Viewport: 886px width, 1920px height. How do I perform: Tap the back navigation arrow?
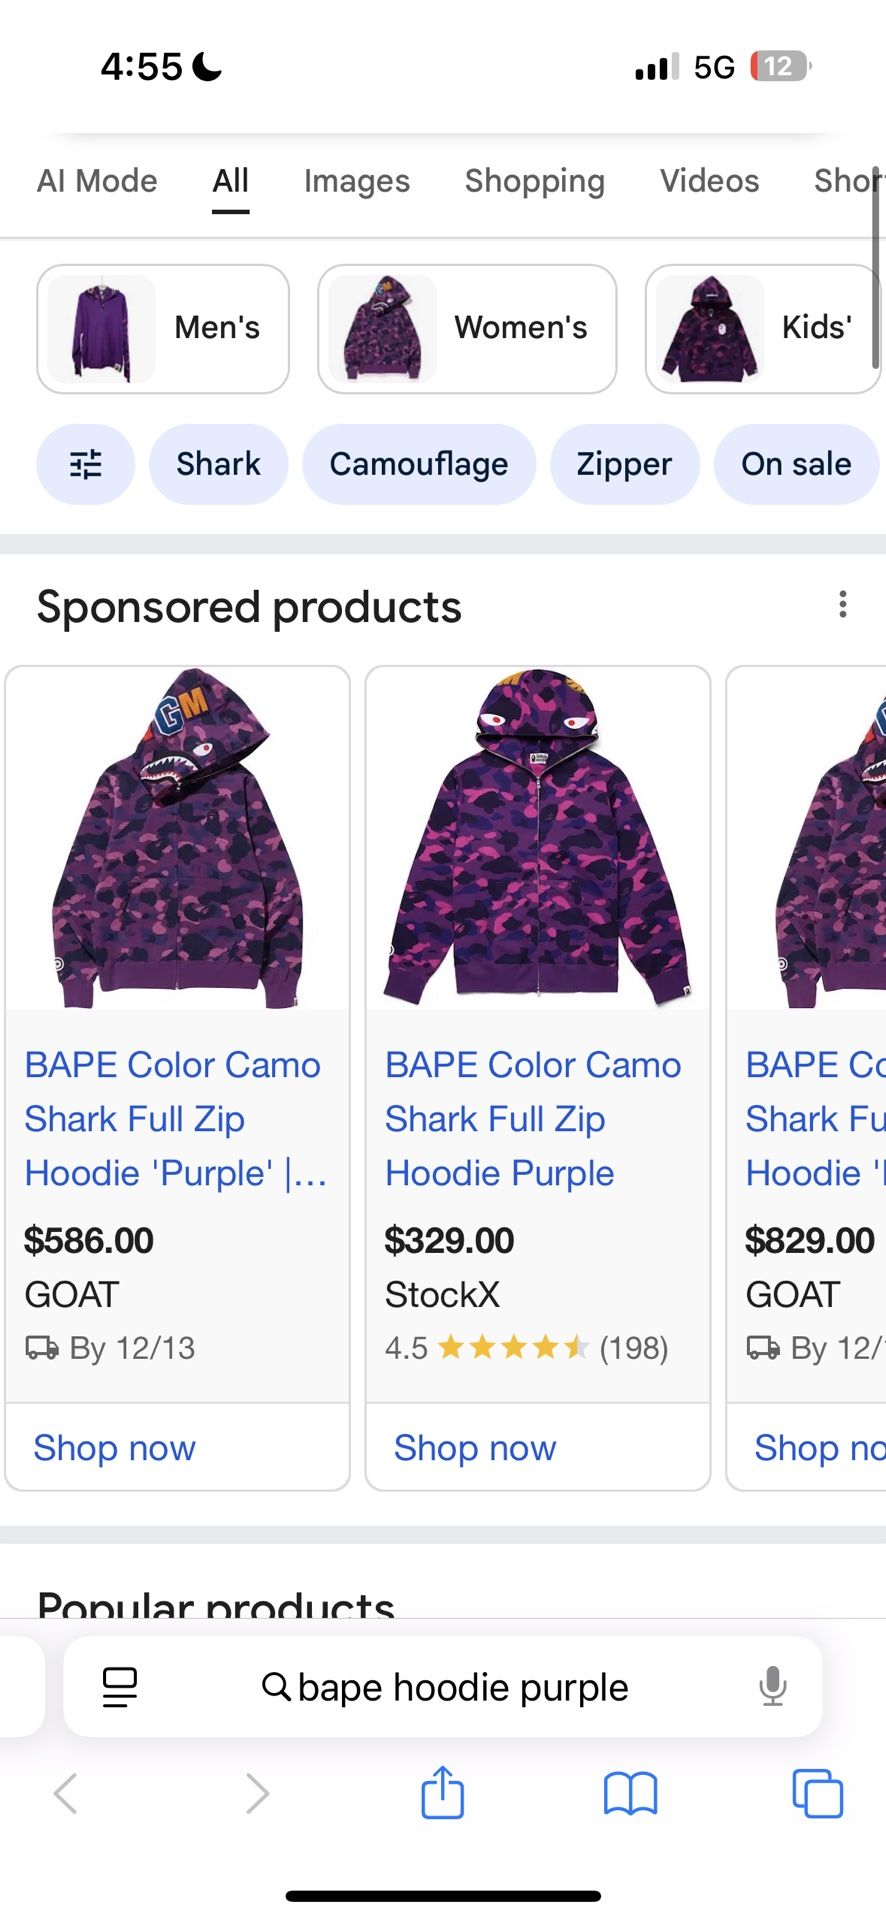[65, 1793]
